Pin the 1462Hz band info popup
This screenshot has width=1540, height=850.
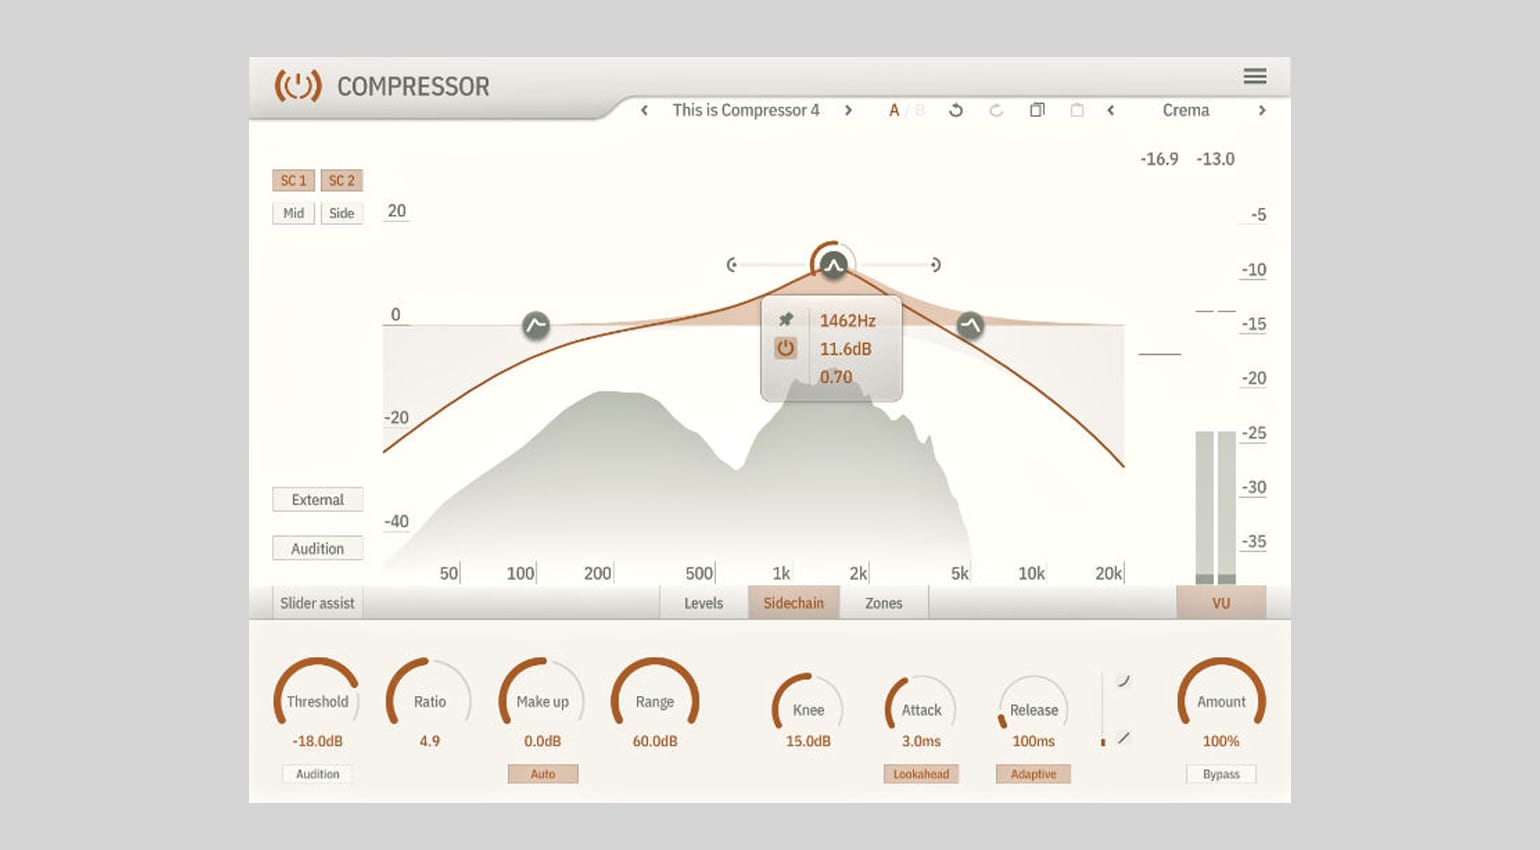[787, 320]
